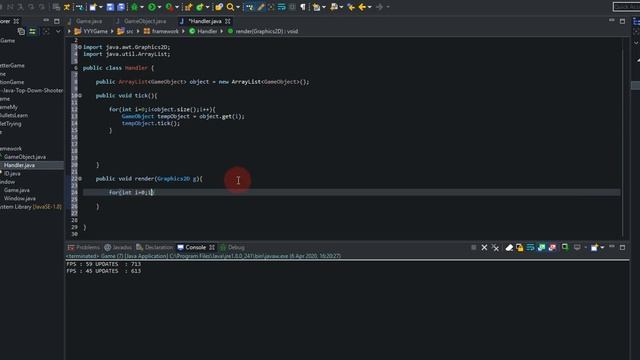The width and height of the screenshot is (640, 360).
Task: Toggle Scroll Lock padlock in console
Action: pyautogui.click(x=520, y=247)
